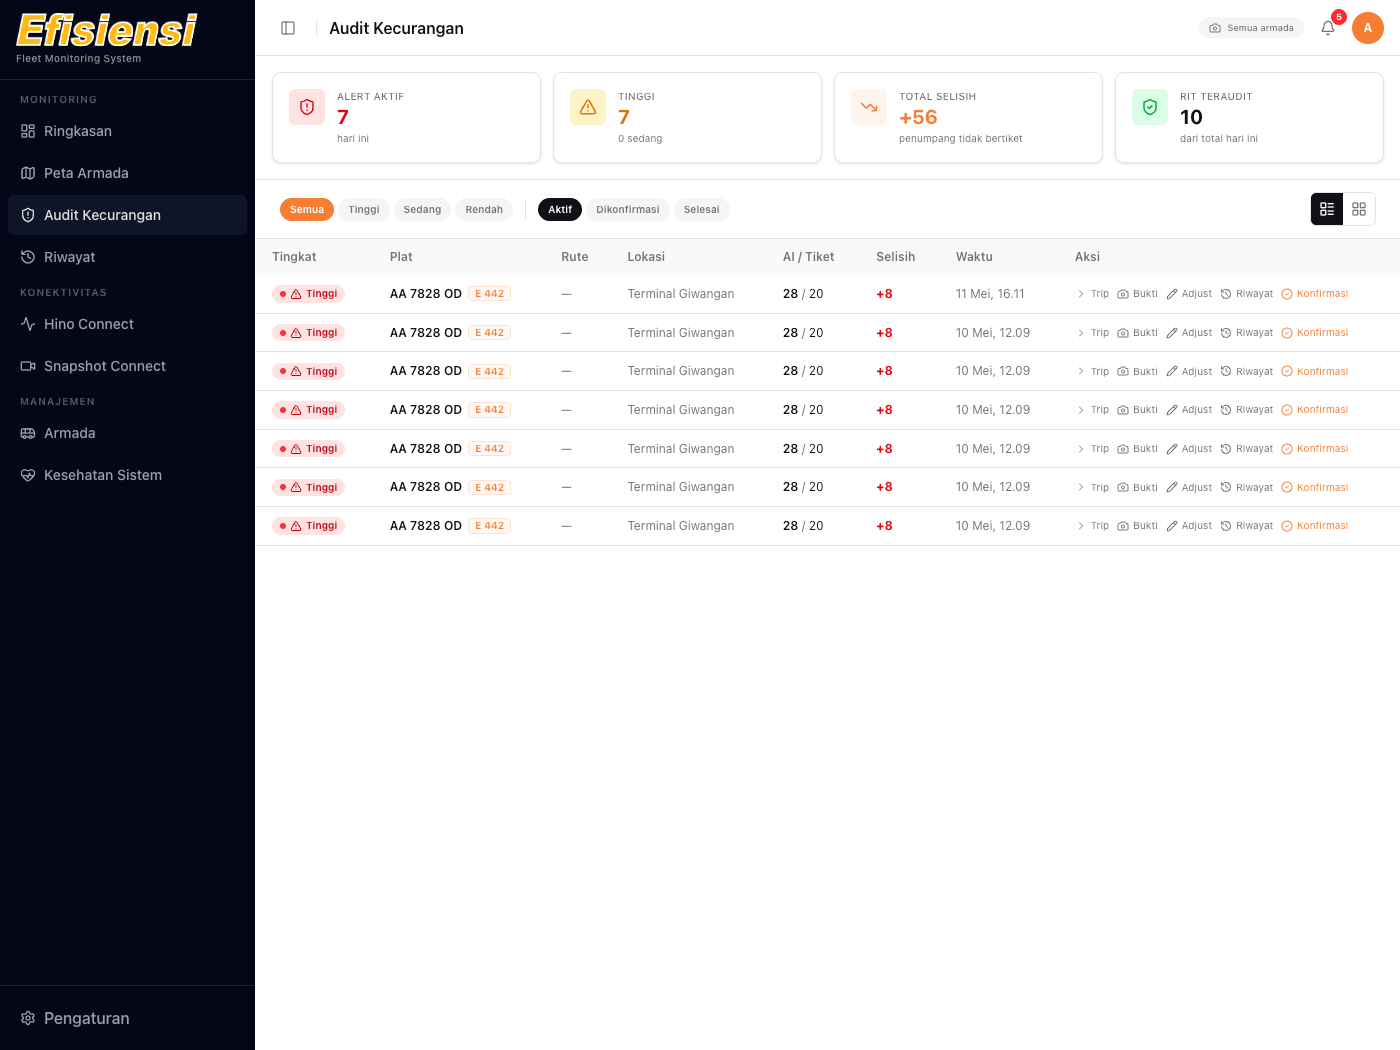Open Ringkasan in the sidebar
Image resolution: width=1400 pixels, height=1050 pixels.
tap(127, 131)
